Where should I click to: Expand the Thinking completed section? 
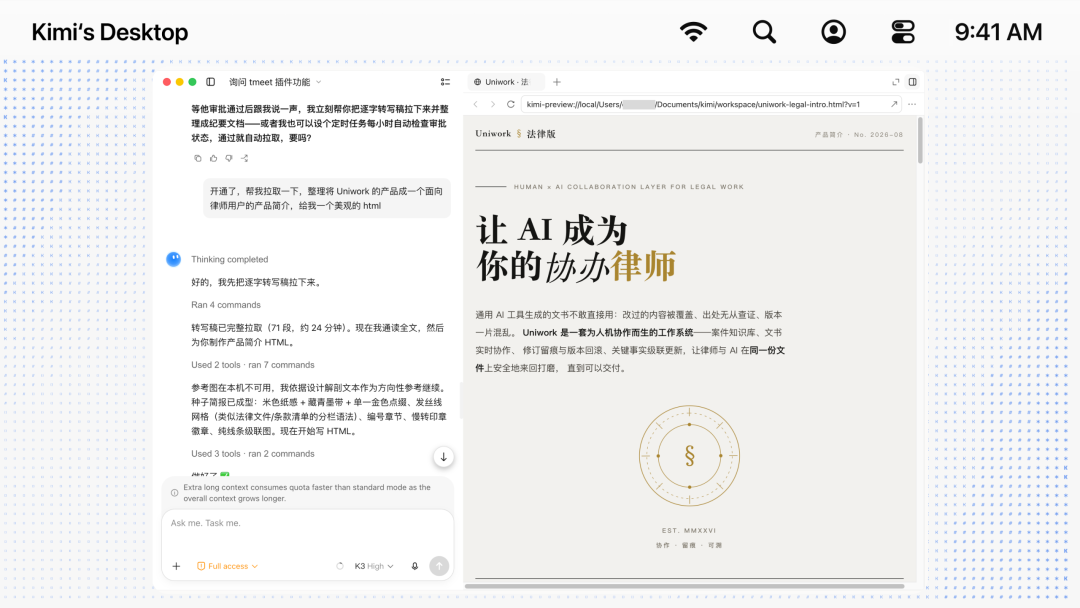pos(229,260)
